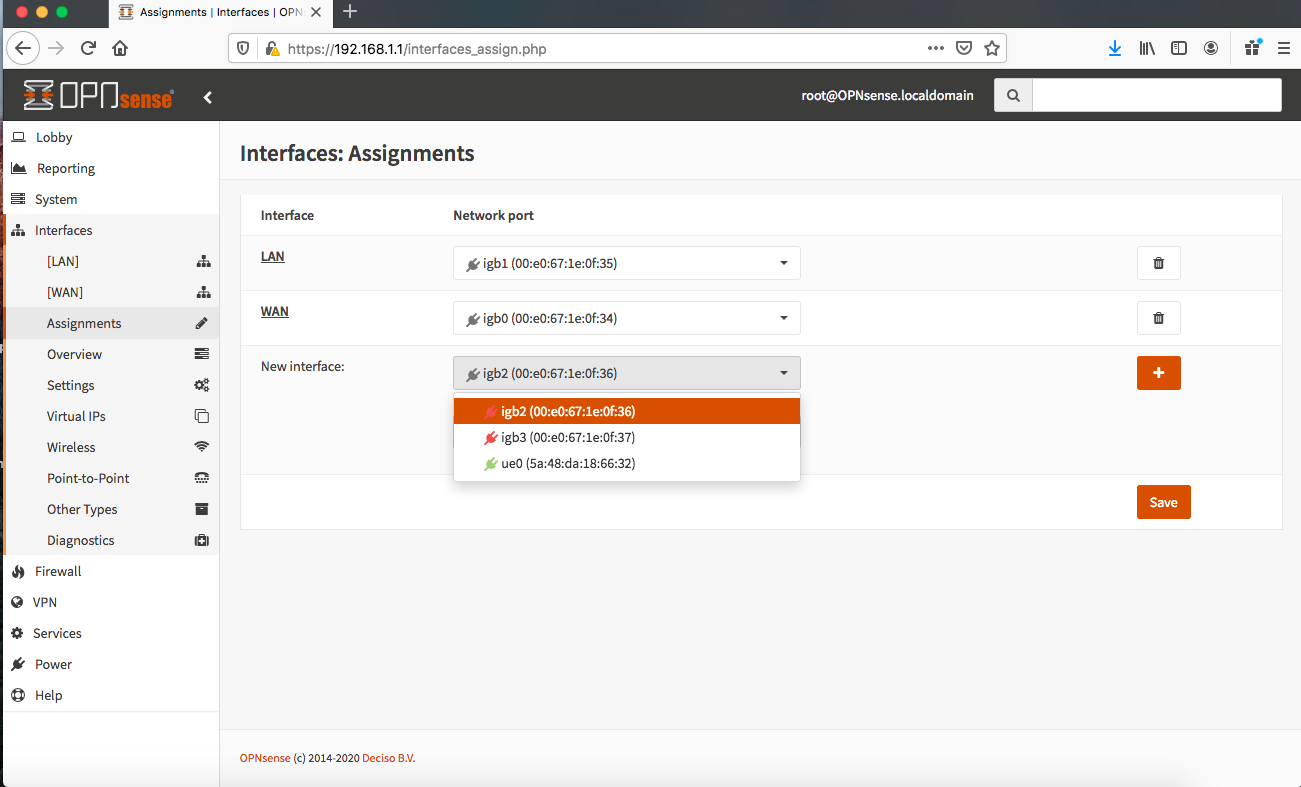Open Overview under Interfaces
The height and width of the screenshot is (787, 1301).
tap(110, 354)
